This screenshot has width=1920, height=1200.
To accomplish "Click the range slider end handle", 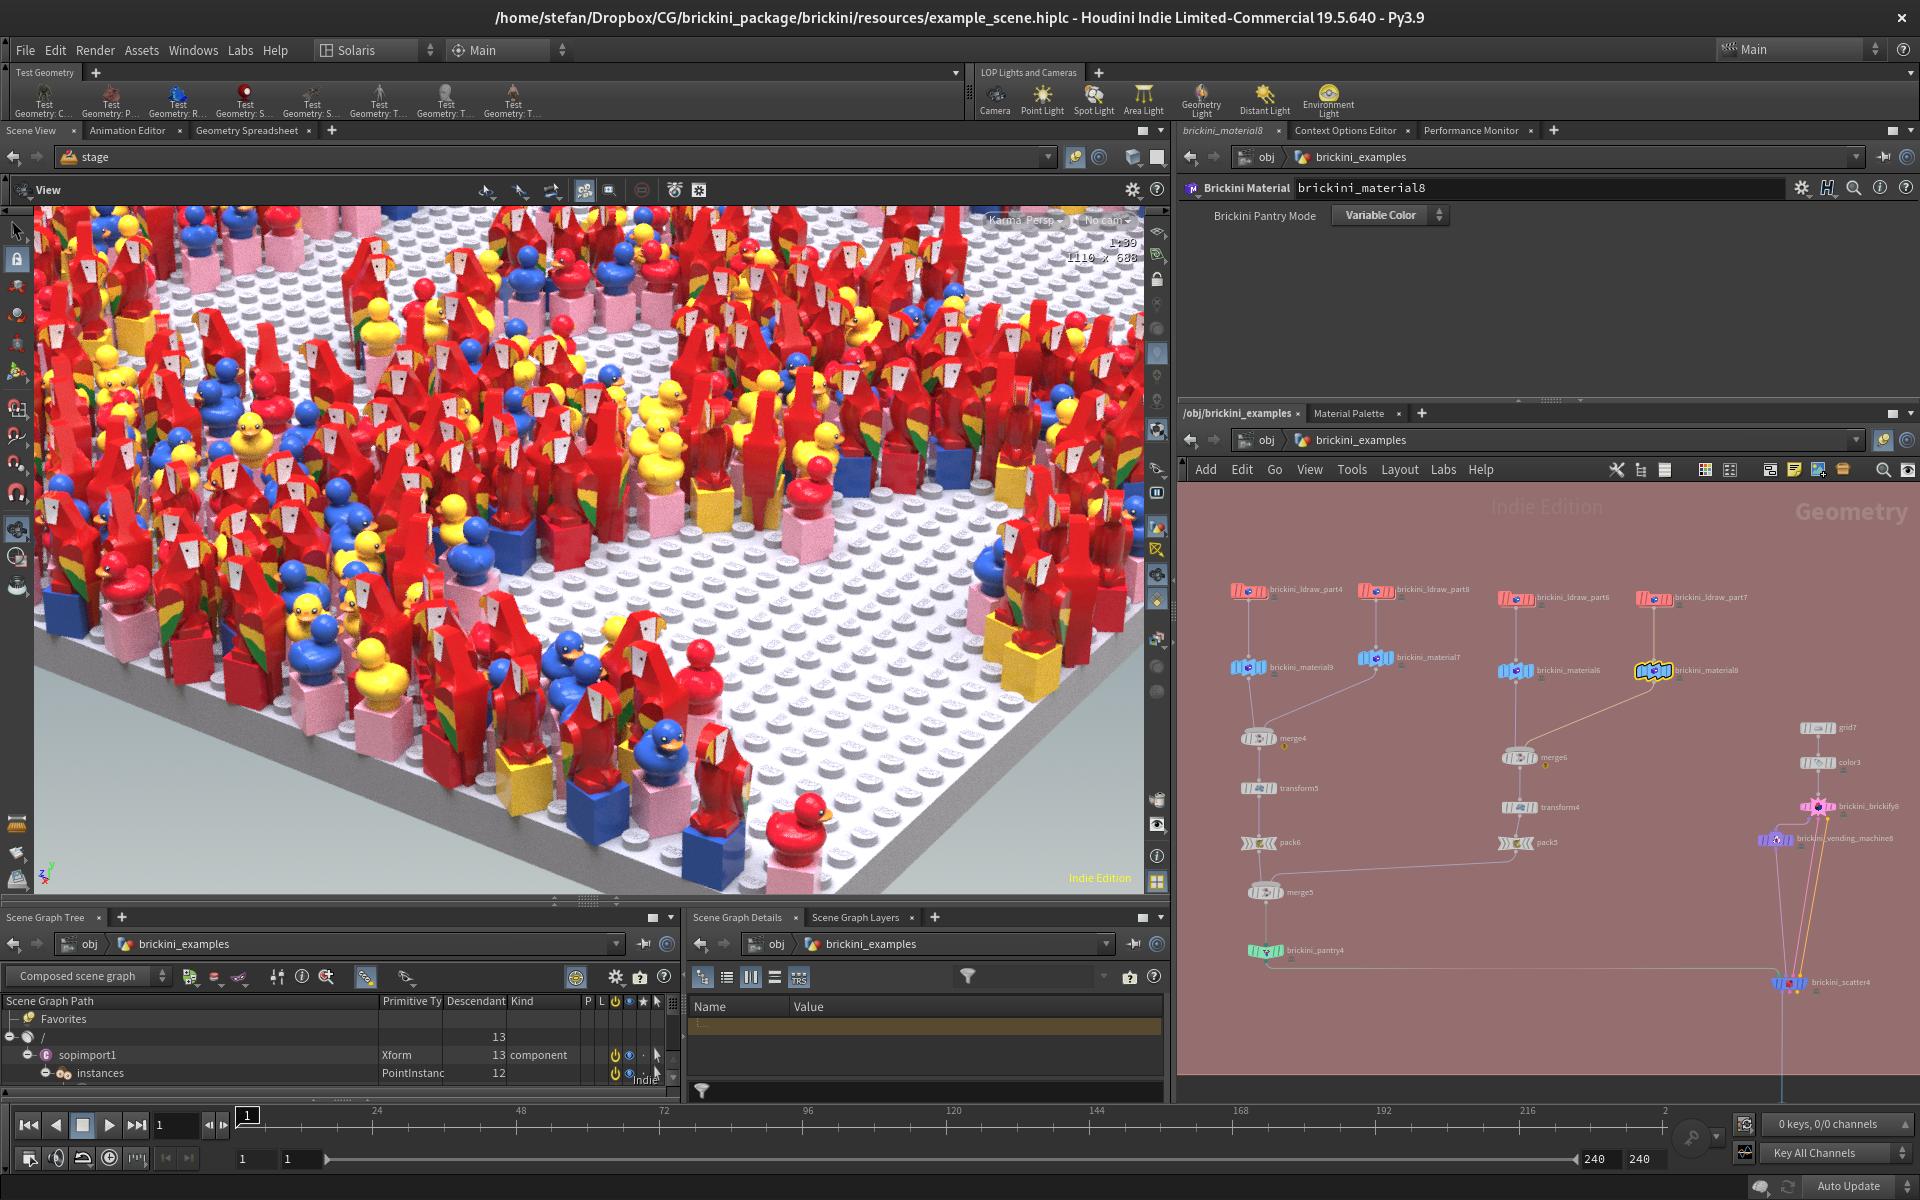I will (1576, 1160).
